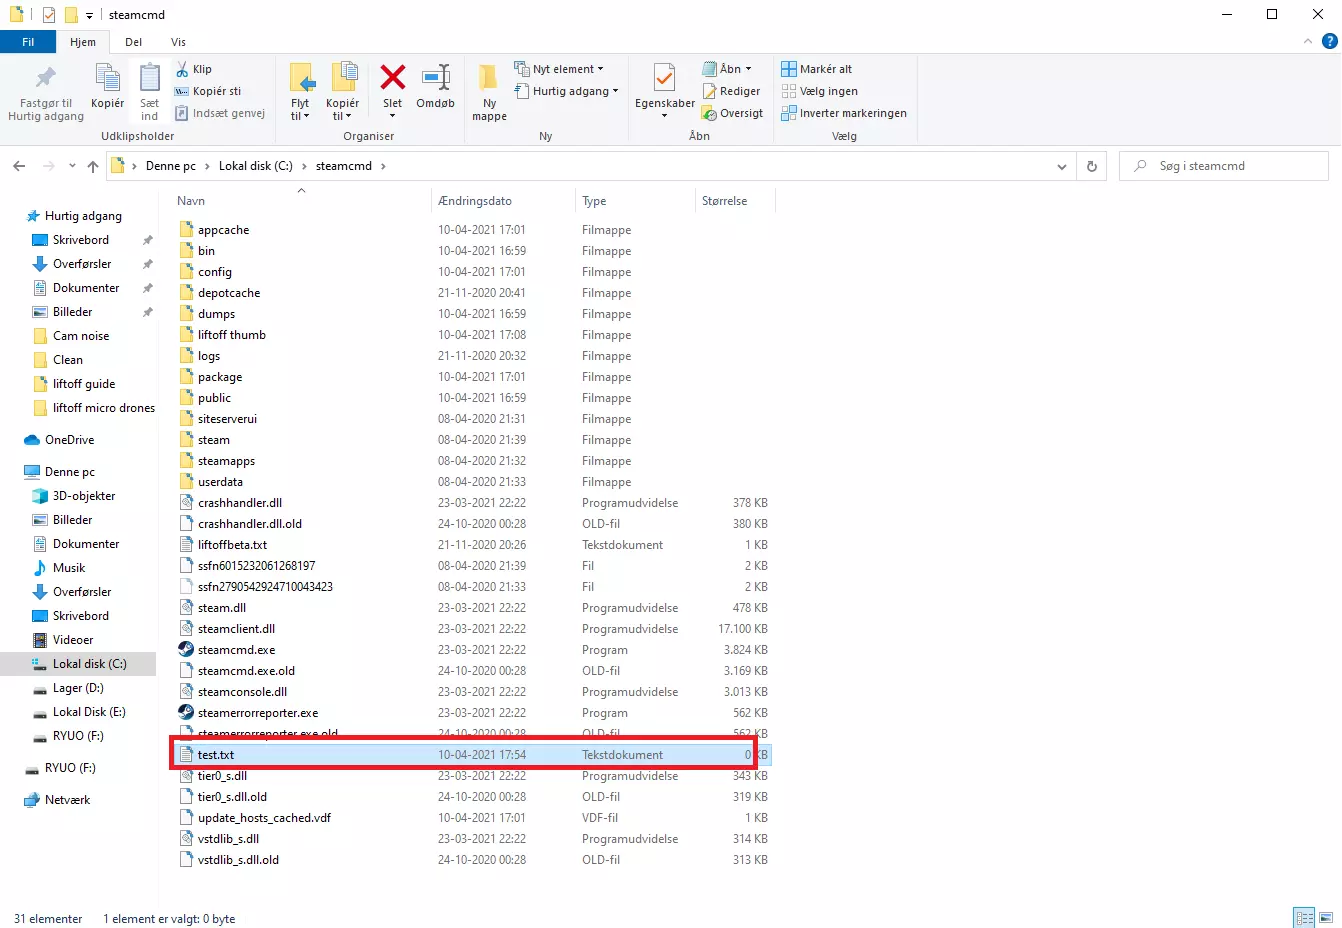Select Hurtig adgang in the navigation pane

click(x=83, y=216)
